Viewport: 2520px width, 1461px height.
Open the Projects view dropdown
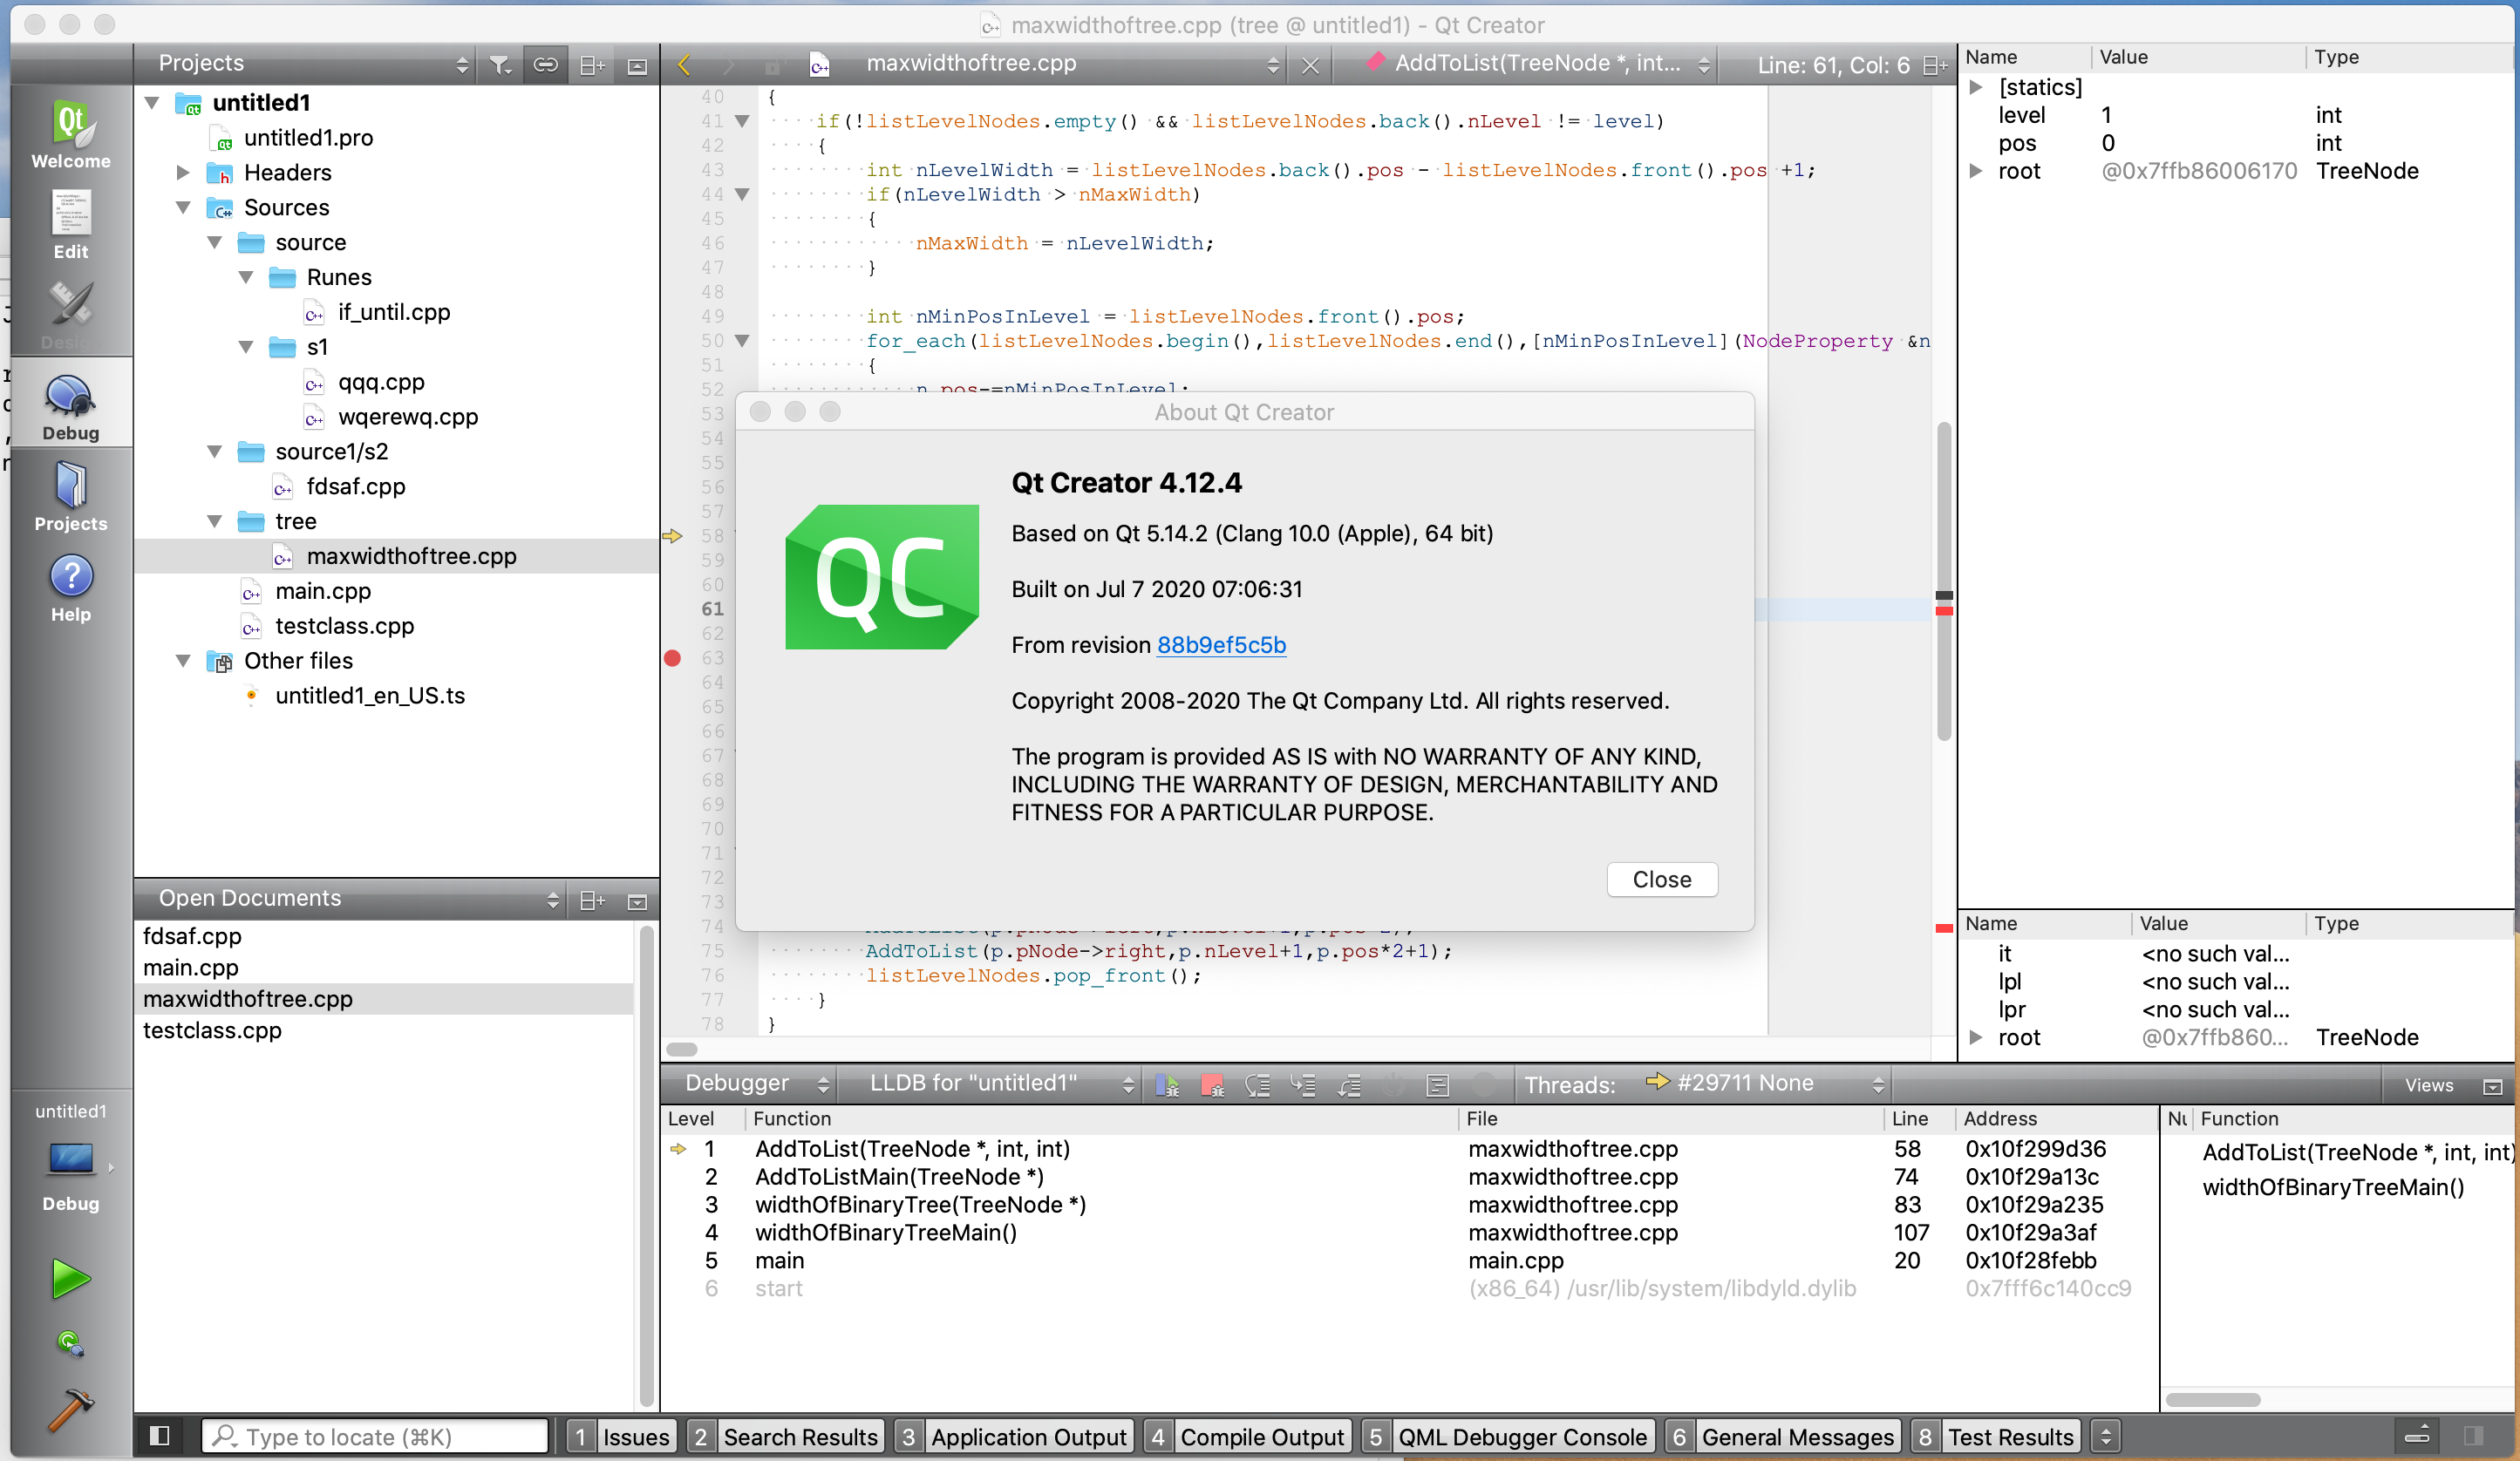point(313,64)
